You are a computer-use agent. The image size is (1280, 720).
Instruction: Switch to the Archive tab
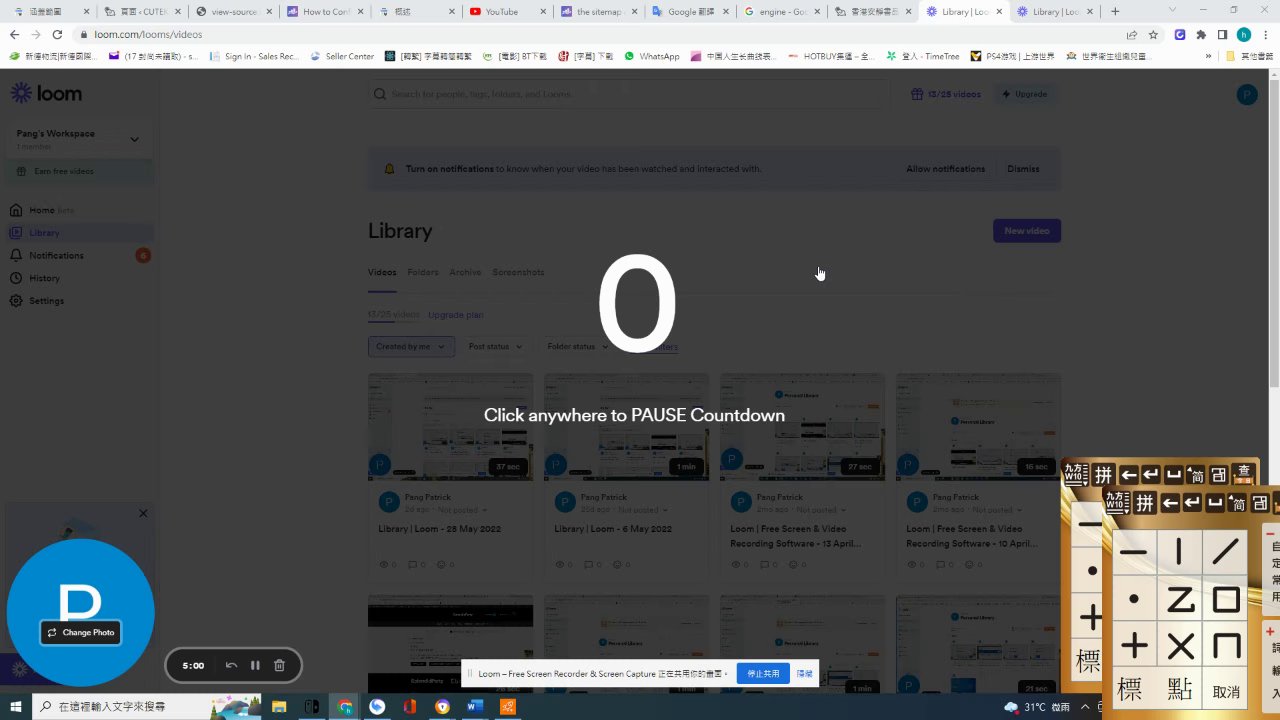tap(465, 272)
